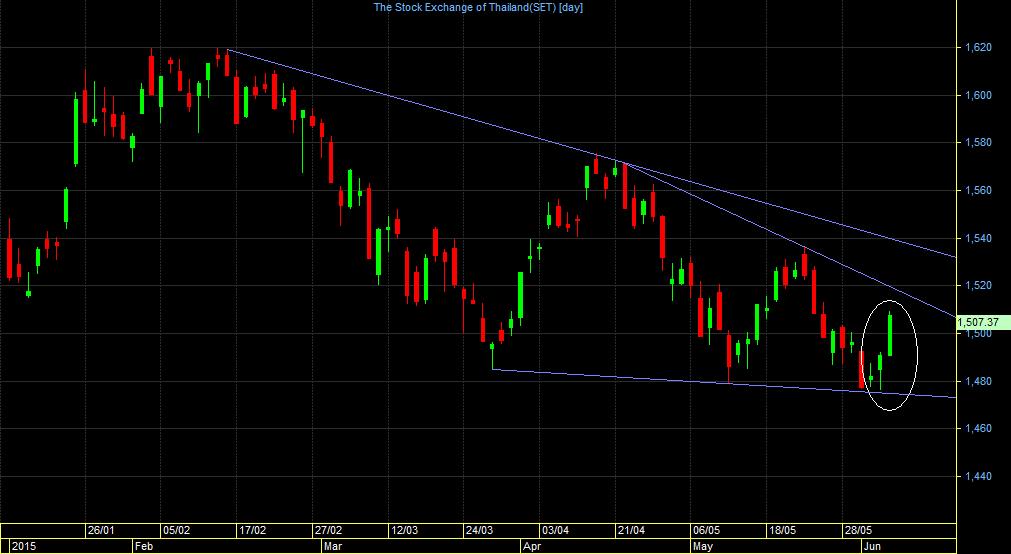
Task: Click the Mar month label
Action: tap(333, 546)
